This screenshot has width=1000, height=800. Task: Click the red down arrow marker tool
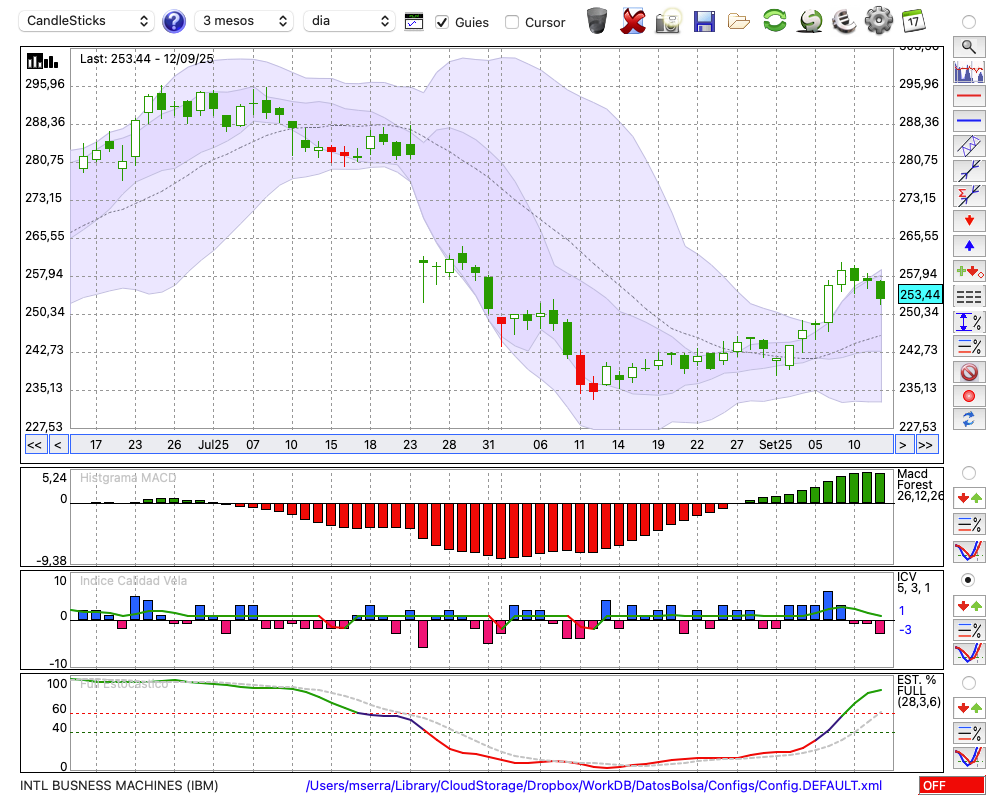pyautogui.click(x=969, y=221)
